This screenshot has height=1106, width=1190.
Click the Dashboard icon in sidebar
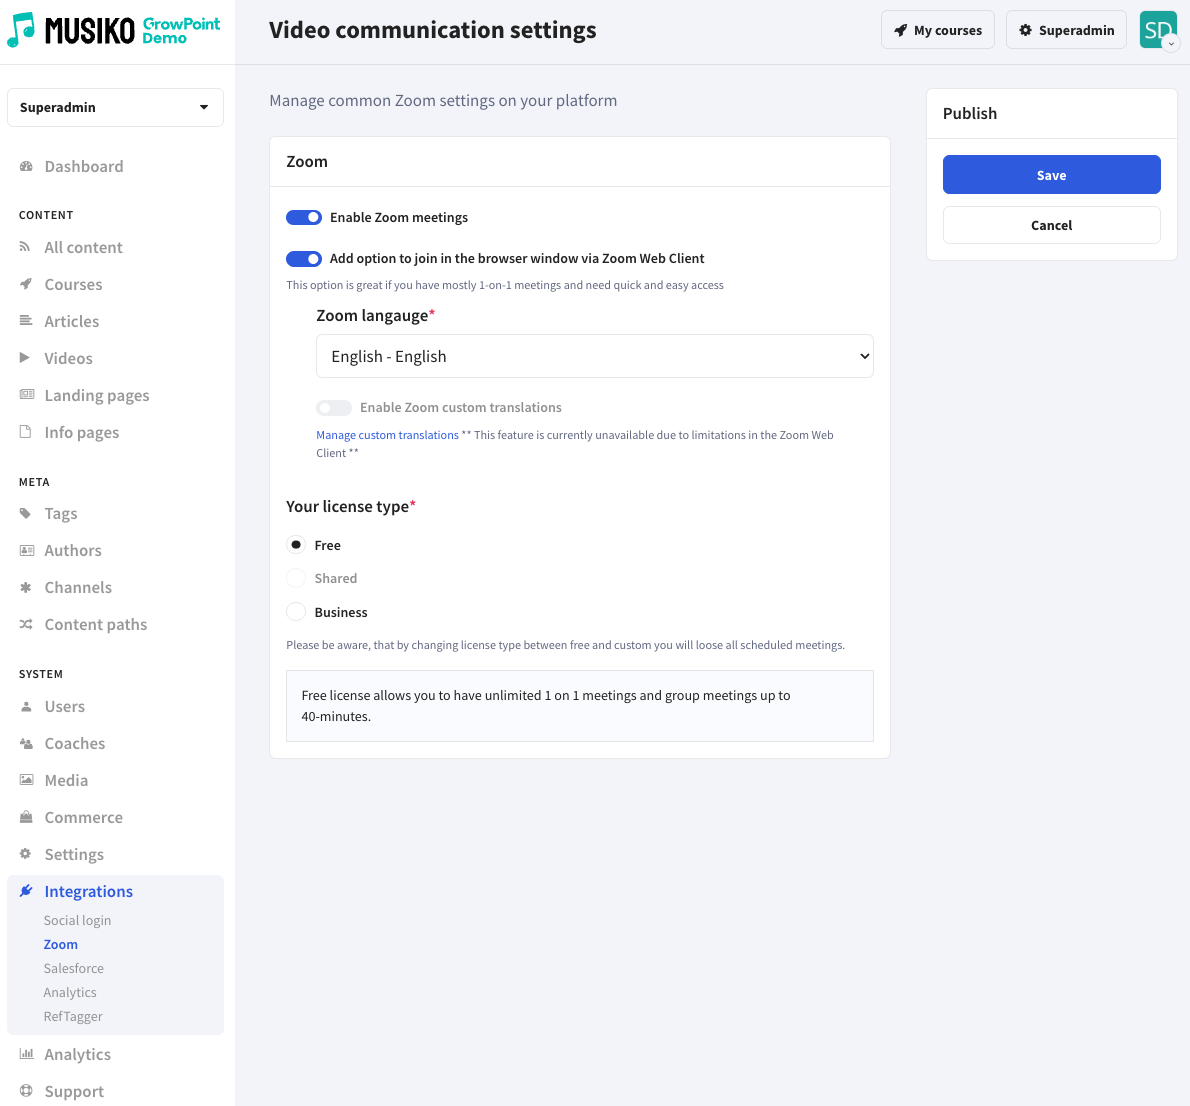click(26, 167)
